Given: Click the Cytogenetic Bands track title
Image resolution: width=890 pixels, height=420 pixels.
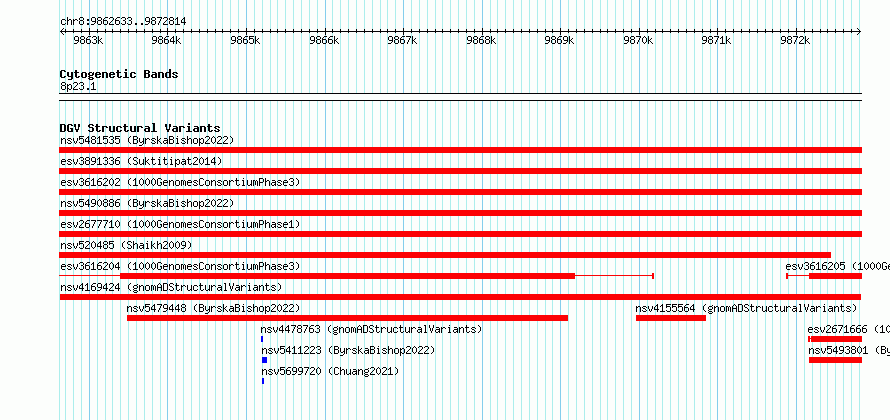Looking at the screenshot, I should click(119, 74).
